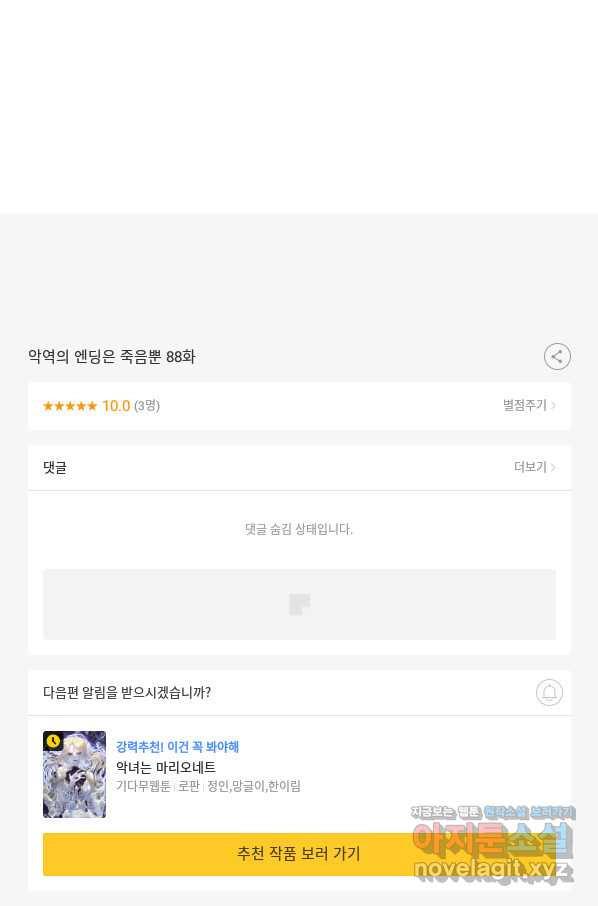
Task: Select the 댓글 section header
Action: [x=55, y=467]
